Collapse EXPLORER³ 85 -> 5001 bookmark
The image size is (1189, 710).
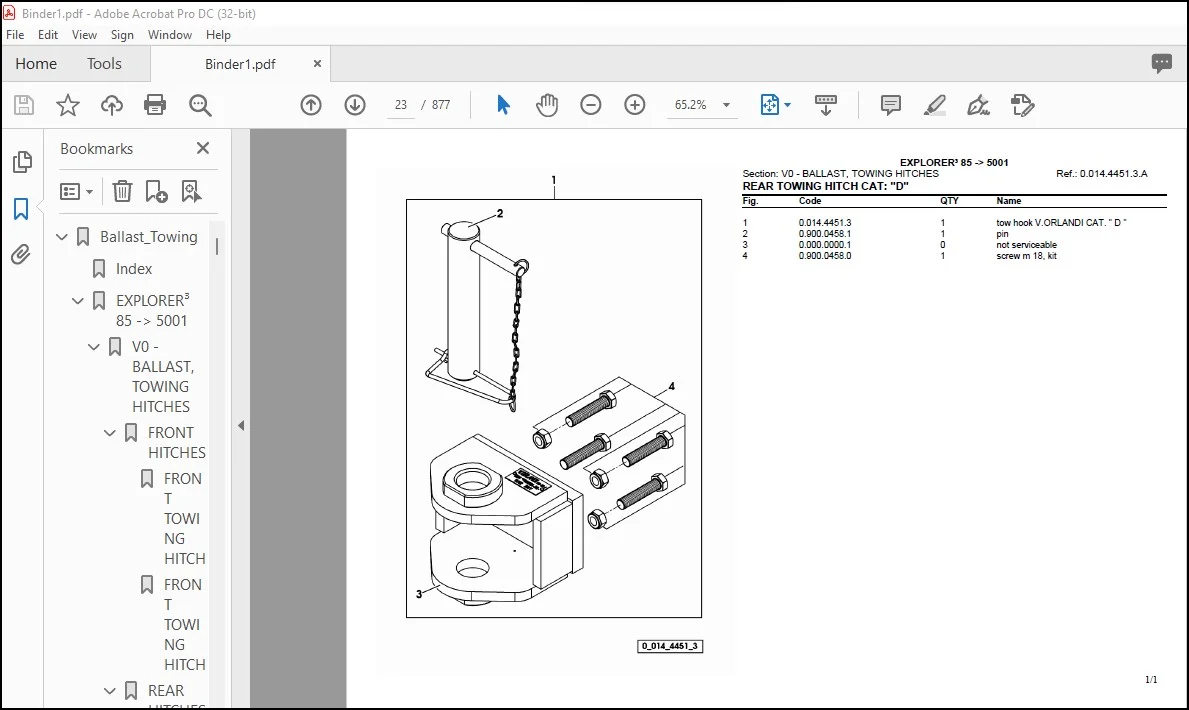77,300
